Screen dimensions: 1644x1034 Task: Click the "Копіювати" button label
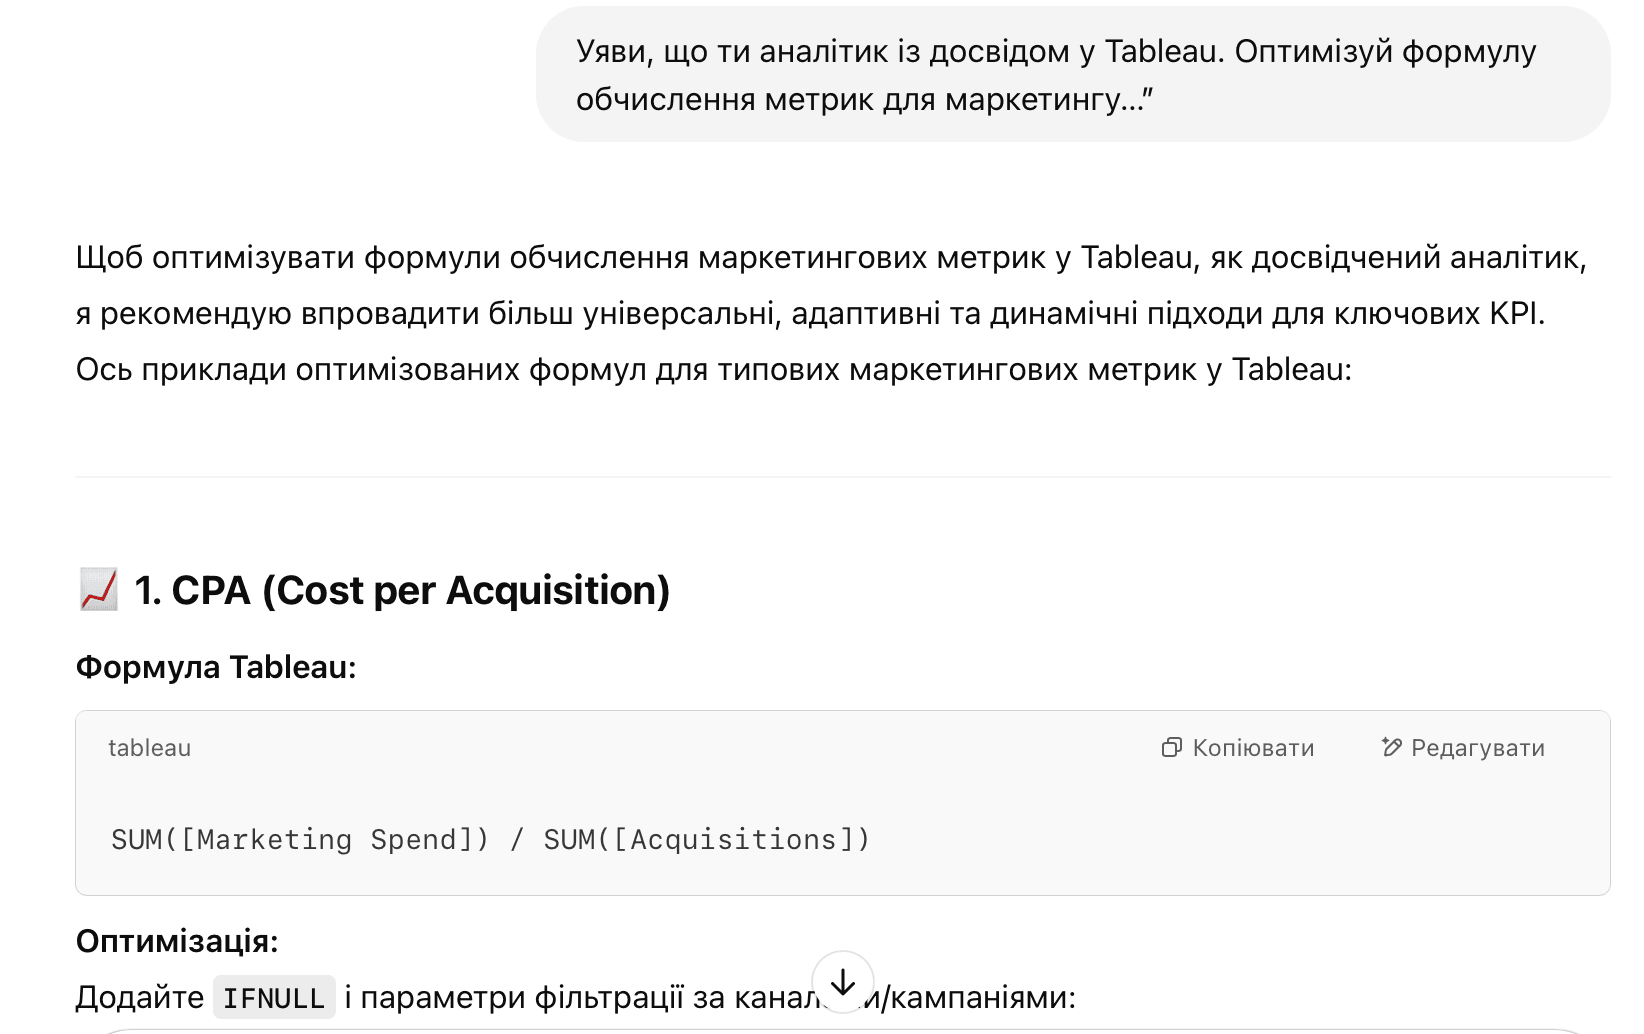(x=1253, y=748)
